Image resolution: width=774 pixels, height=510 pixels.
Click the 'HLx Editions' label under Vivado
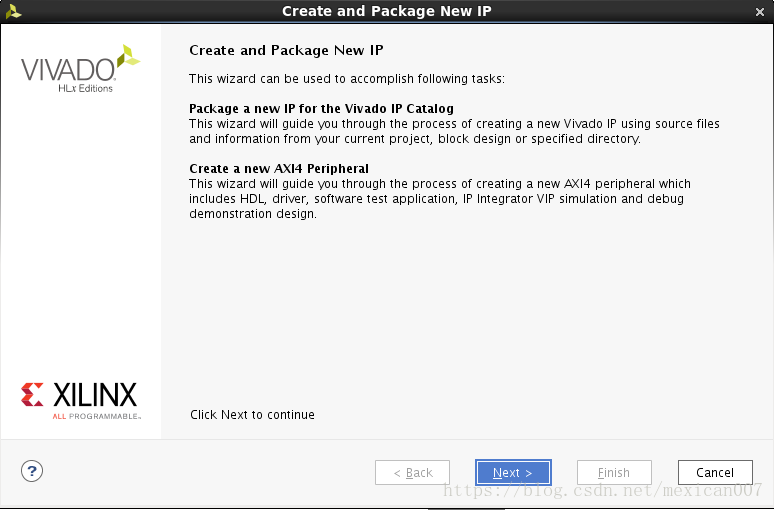(85, 88)
